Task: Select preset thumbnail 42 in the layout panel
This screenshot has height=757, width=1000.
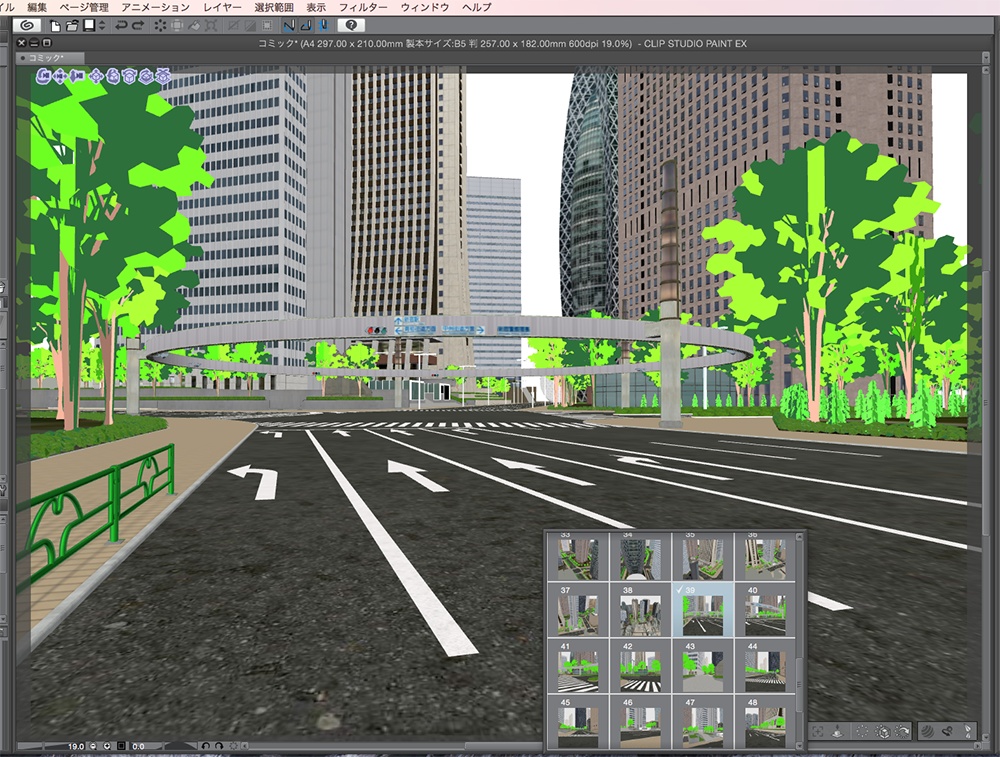Action: coord(641,668)
